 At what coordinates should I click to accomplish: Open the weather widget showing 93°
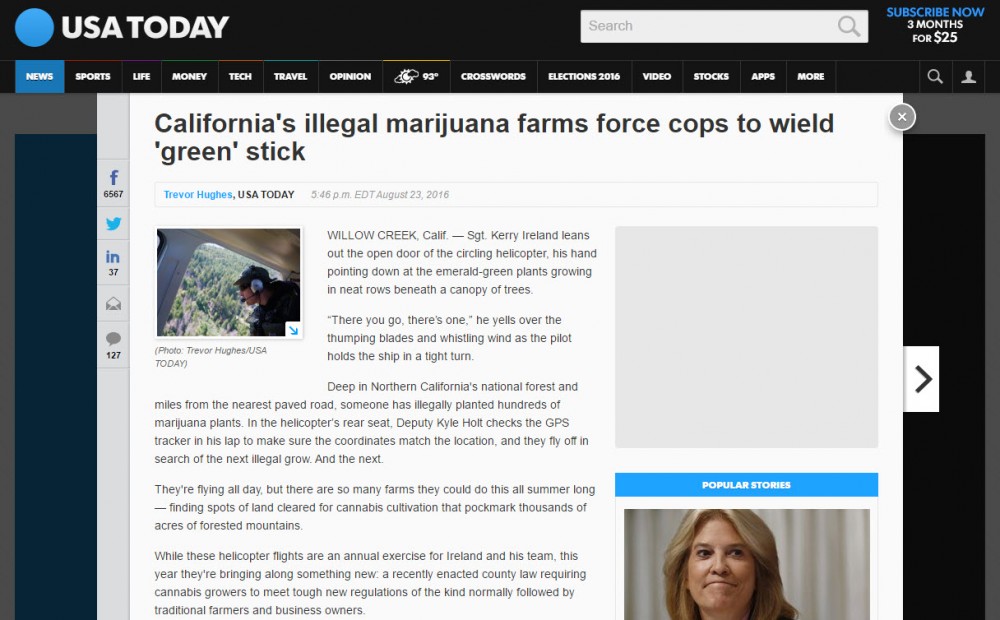pos(416,77)
